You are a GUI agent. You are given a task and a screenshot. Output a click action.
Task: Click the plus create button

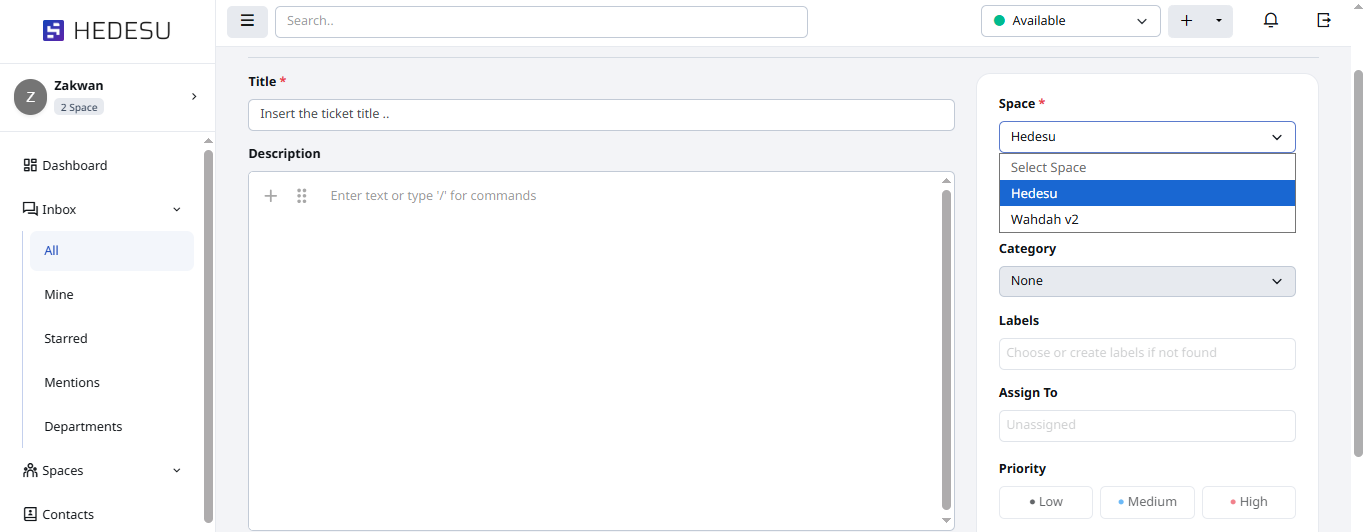(1186, 21)
